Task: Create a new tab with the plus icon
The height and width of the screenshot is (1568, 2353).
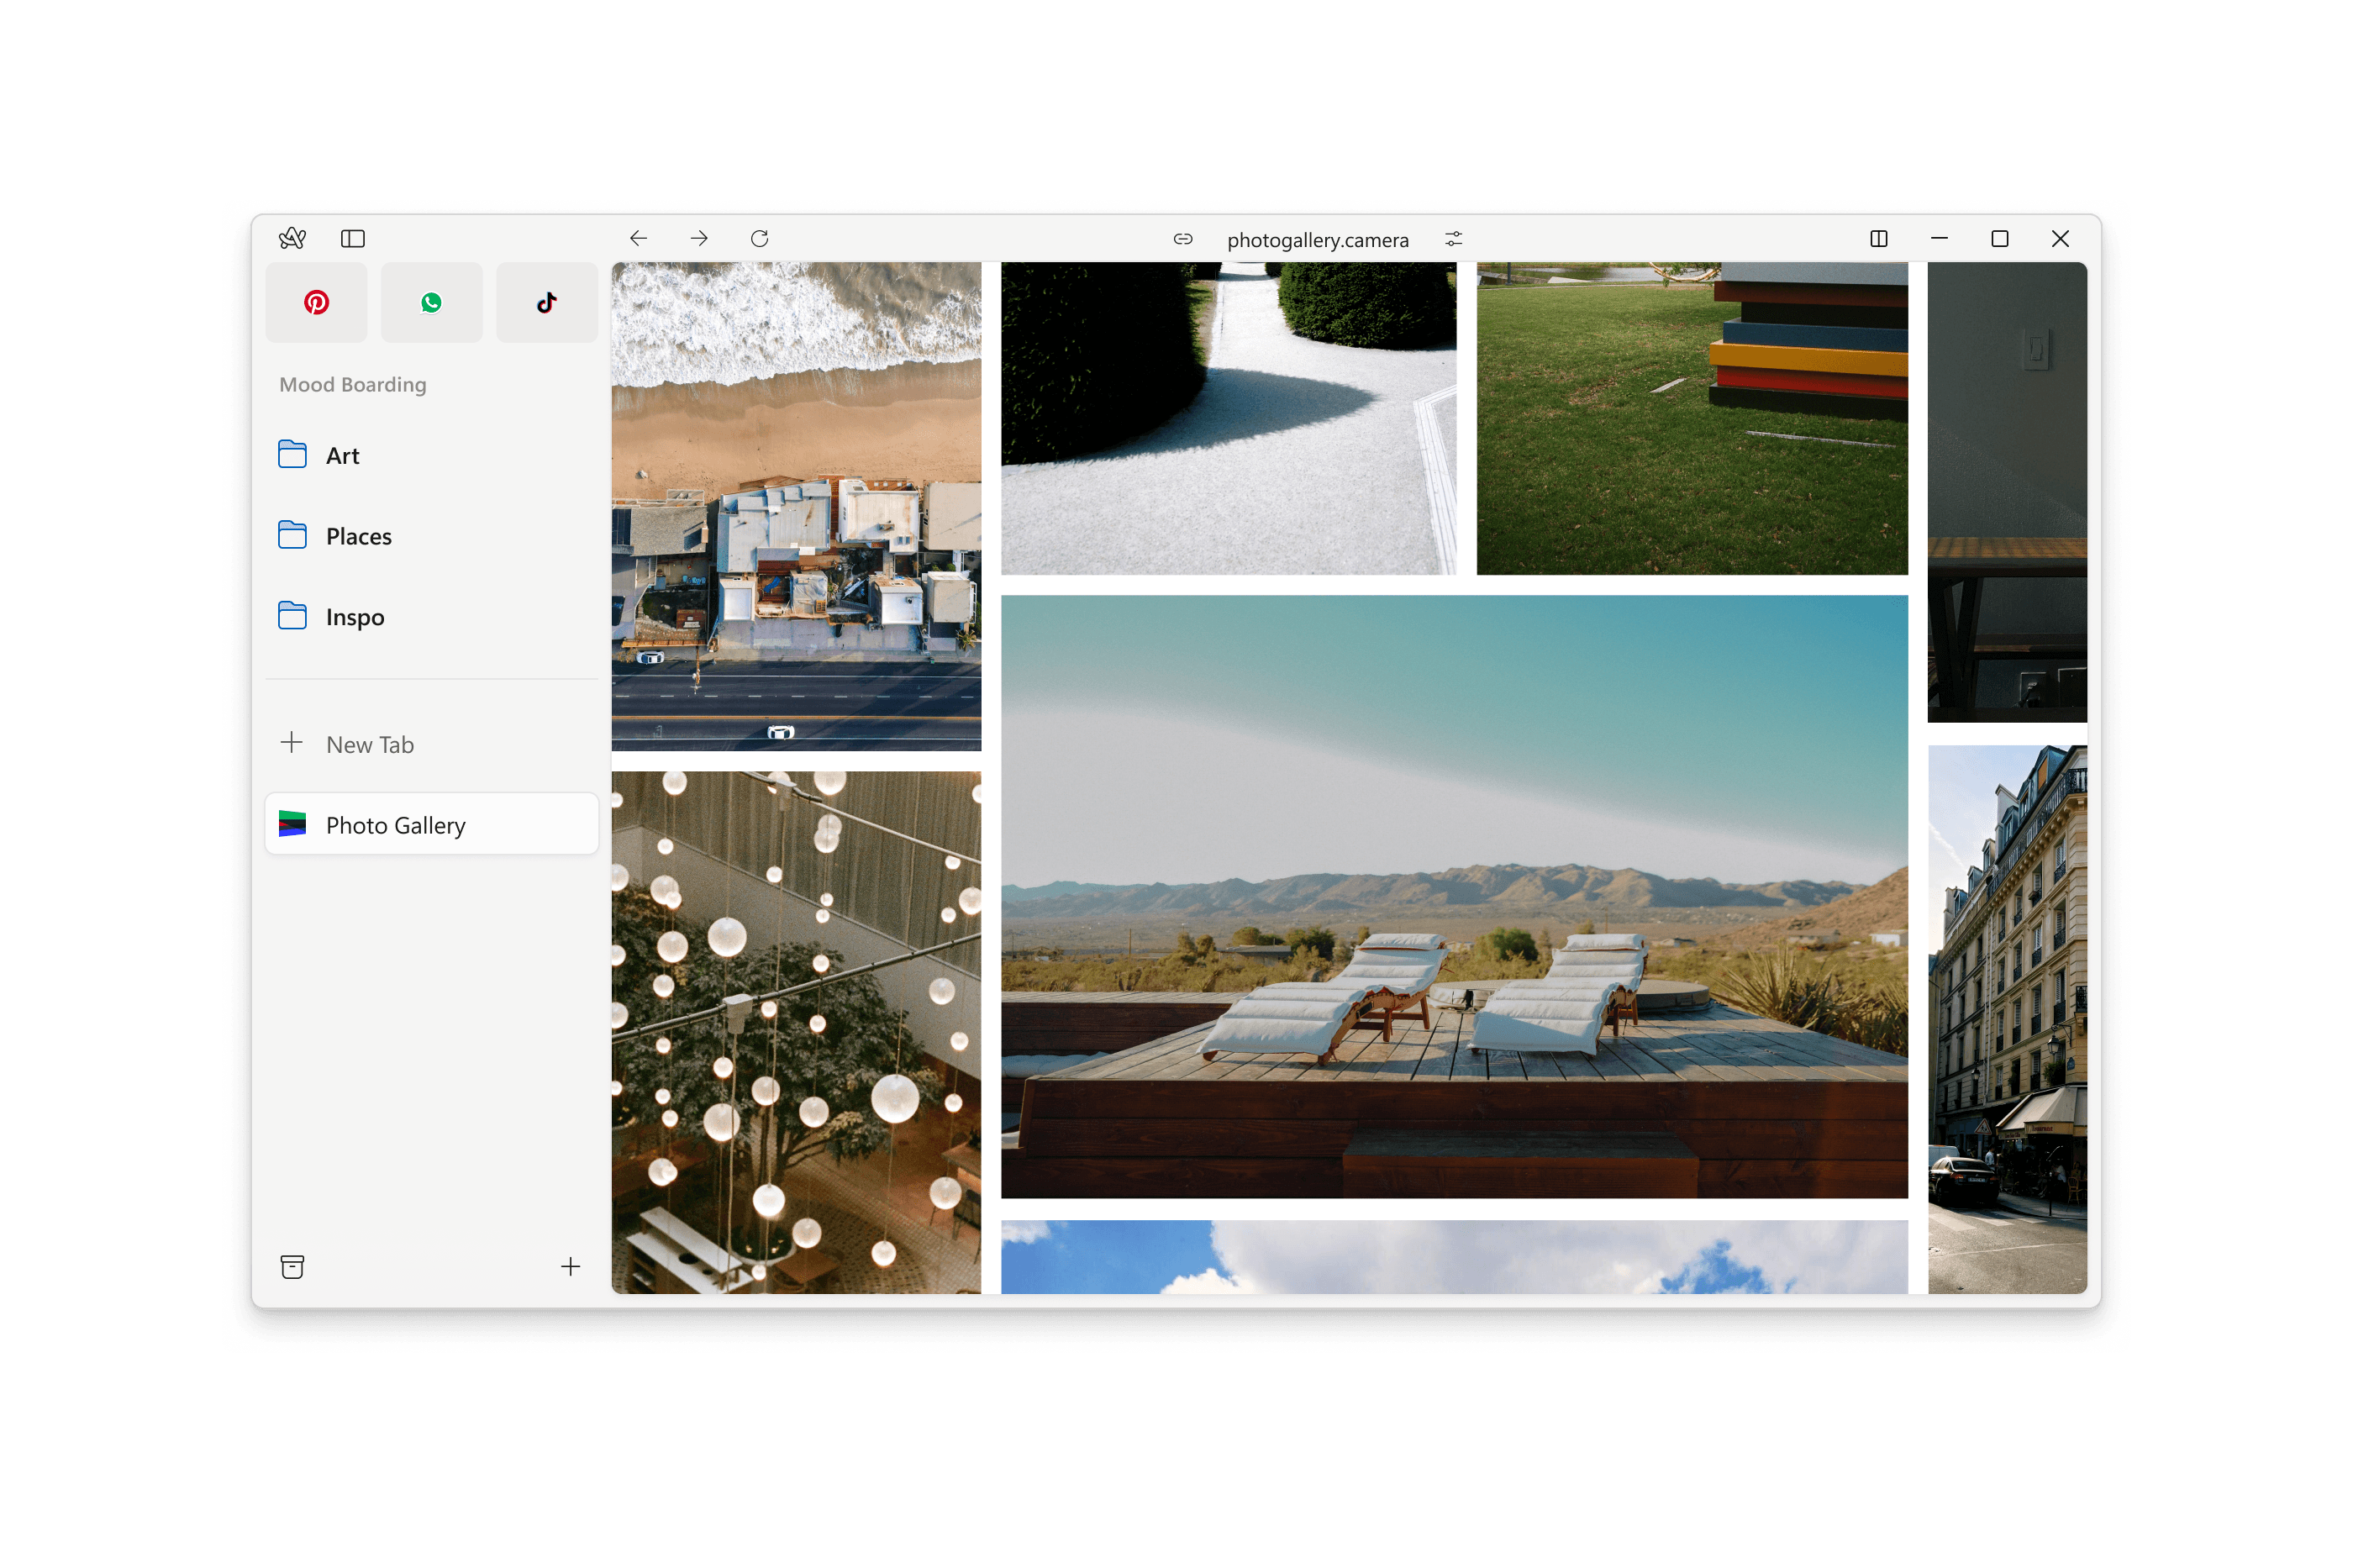Action: click(570, 1266)
